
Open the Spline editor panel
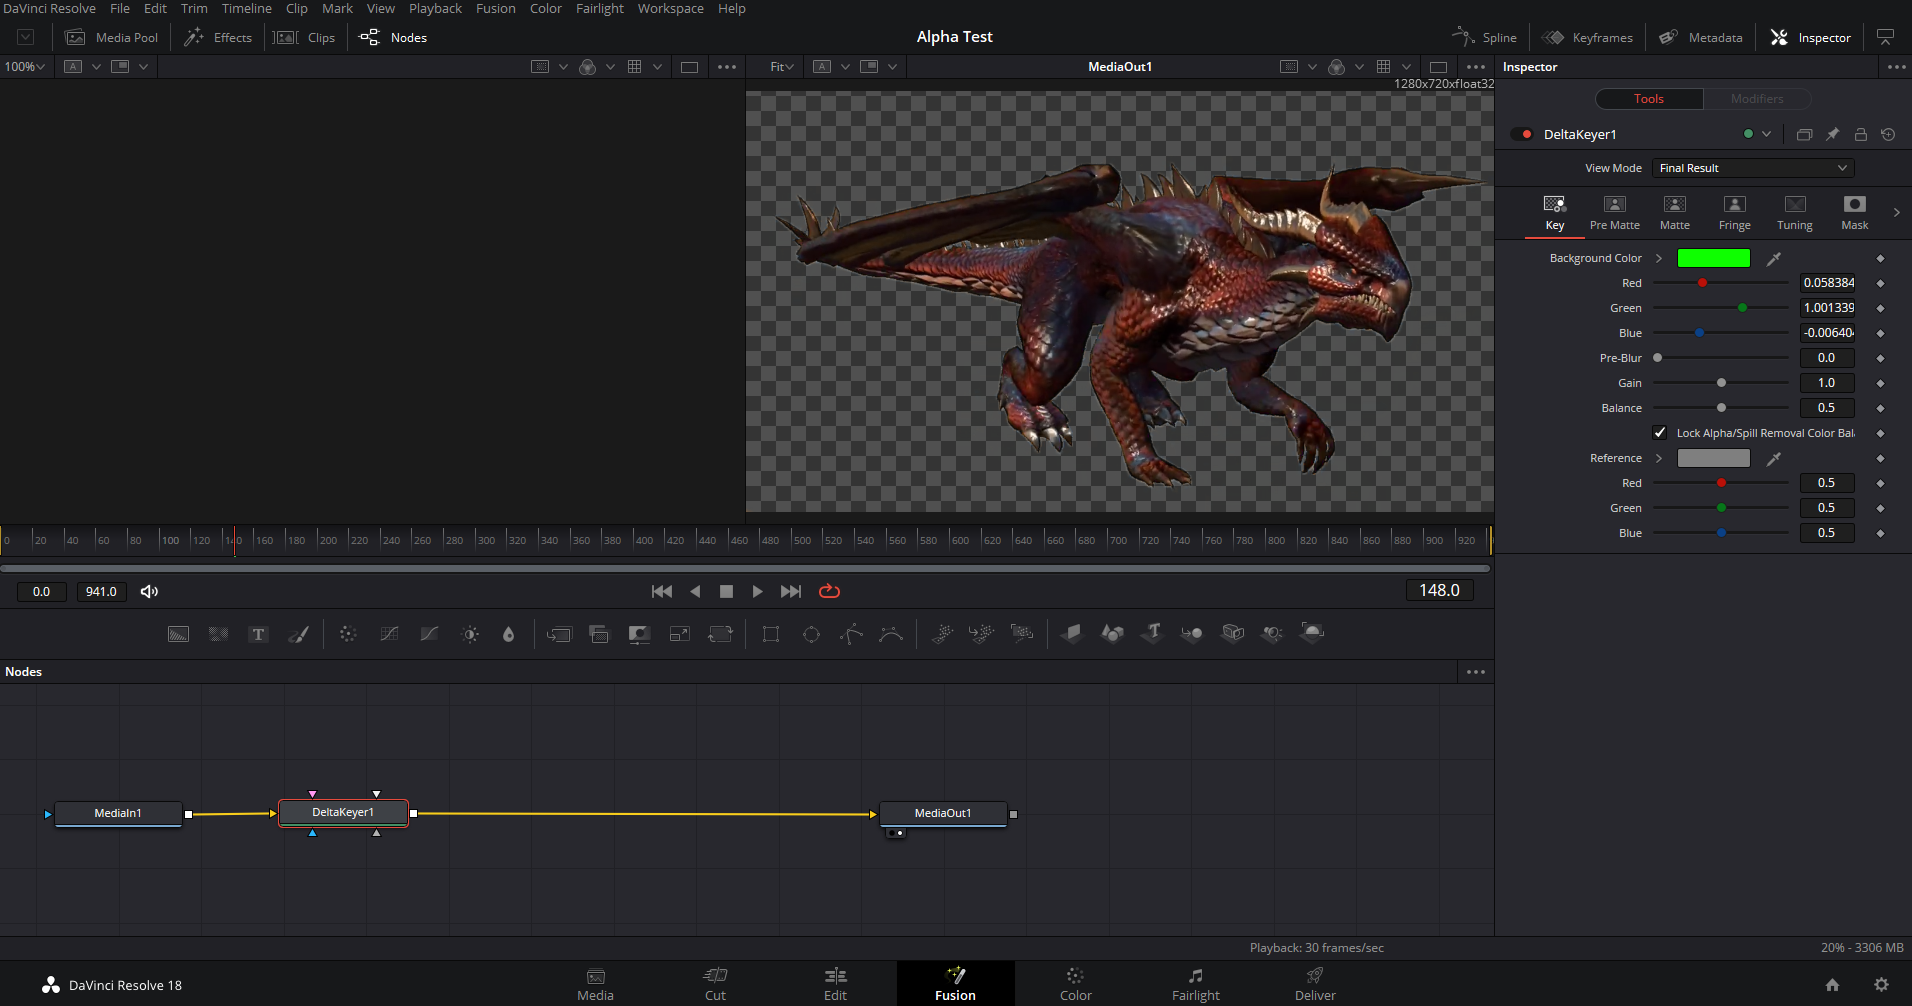[1484, 37]
